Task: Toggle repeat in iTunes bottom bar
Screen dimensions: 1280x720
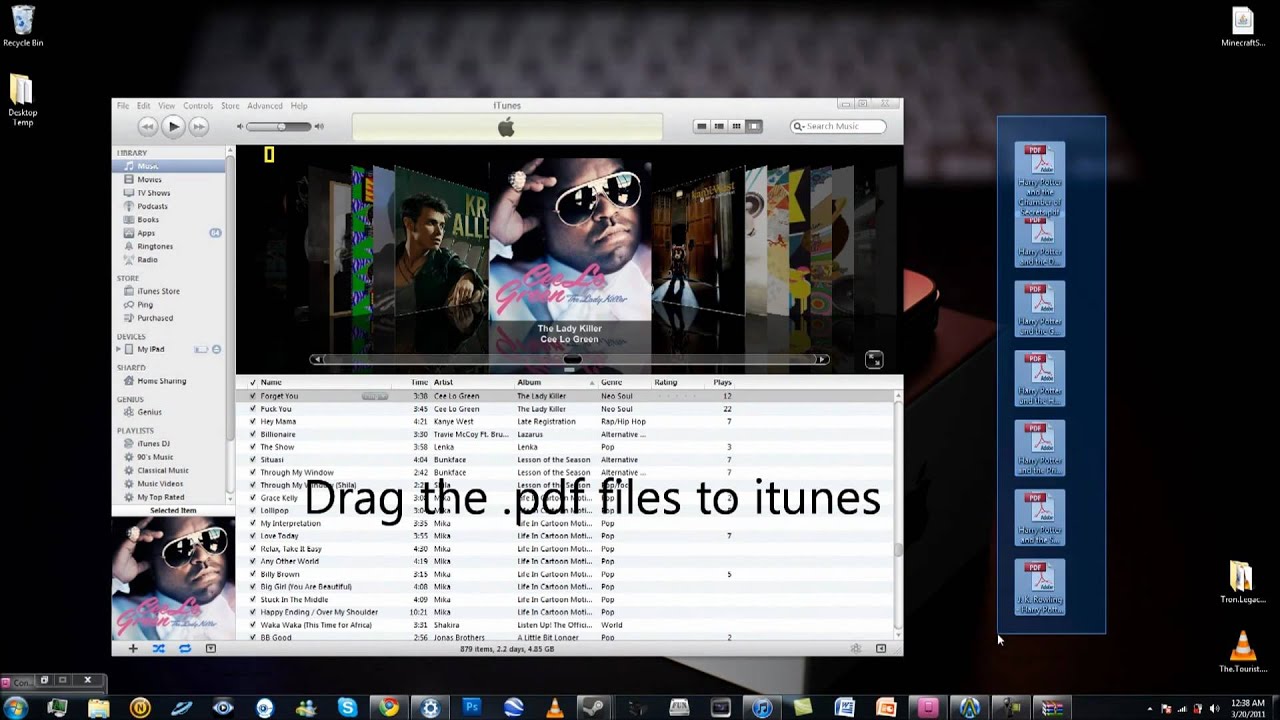Action: point(185,649)
